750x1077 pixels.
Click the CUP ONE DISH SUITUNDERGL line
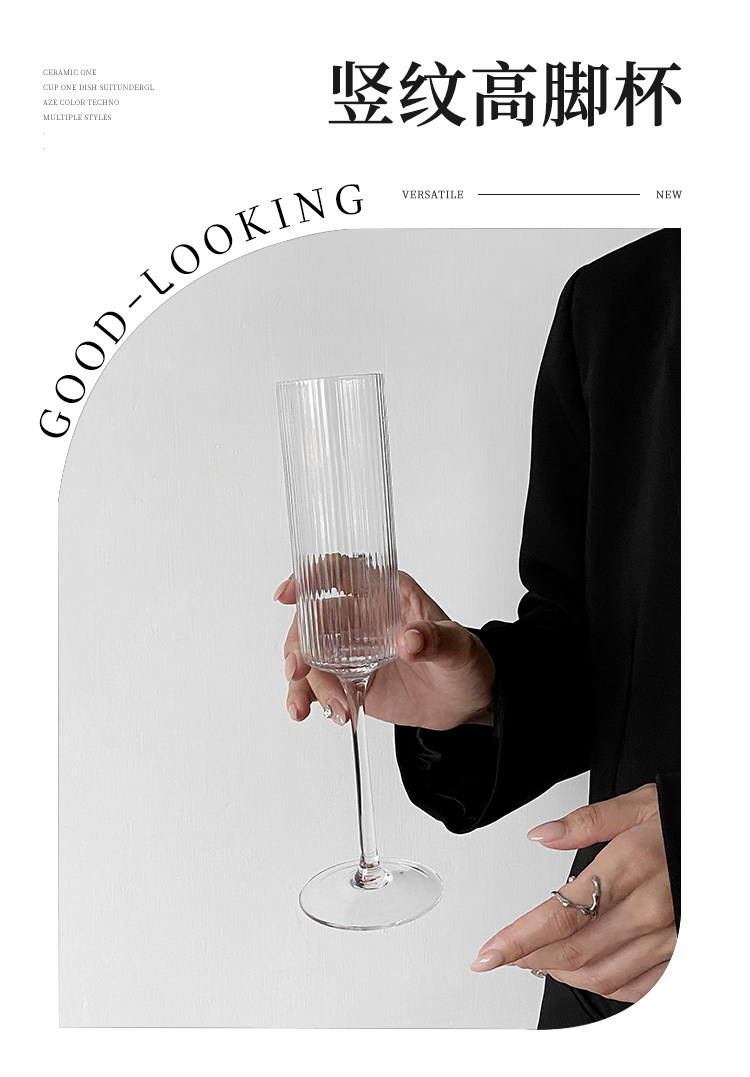[98, 87]
